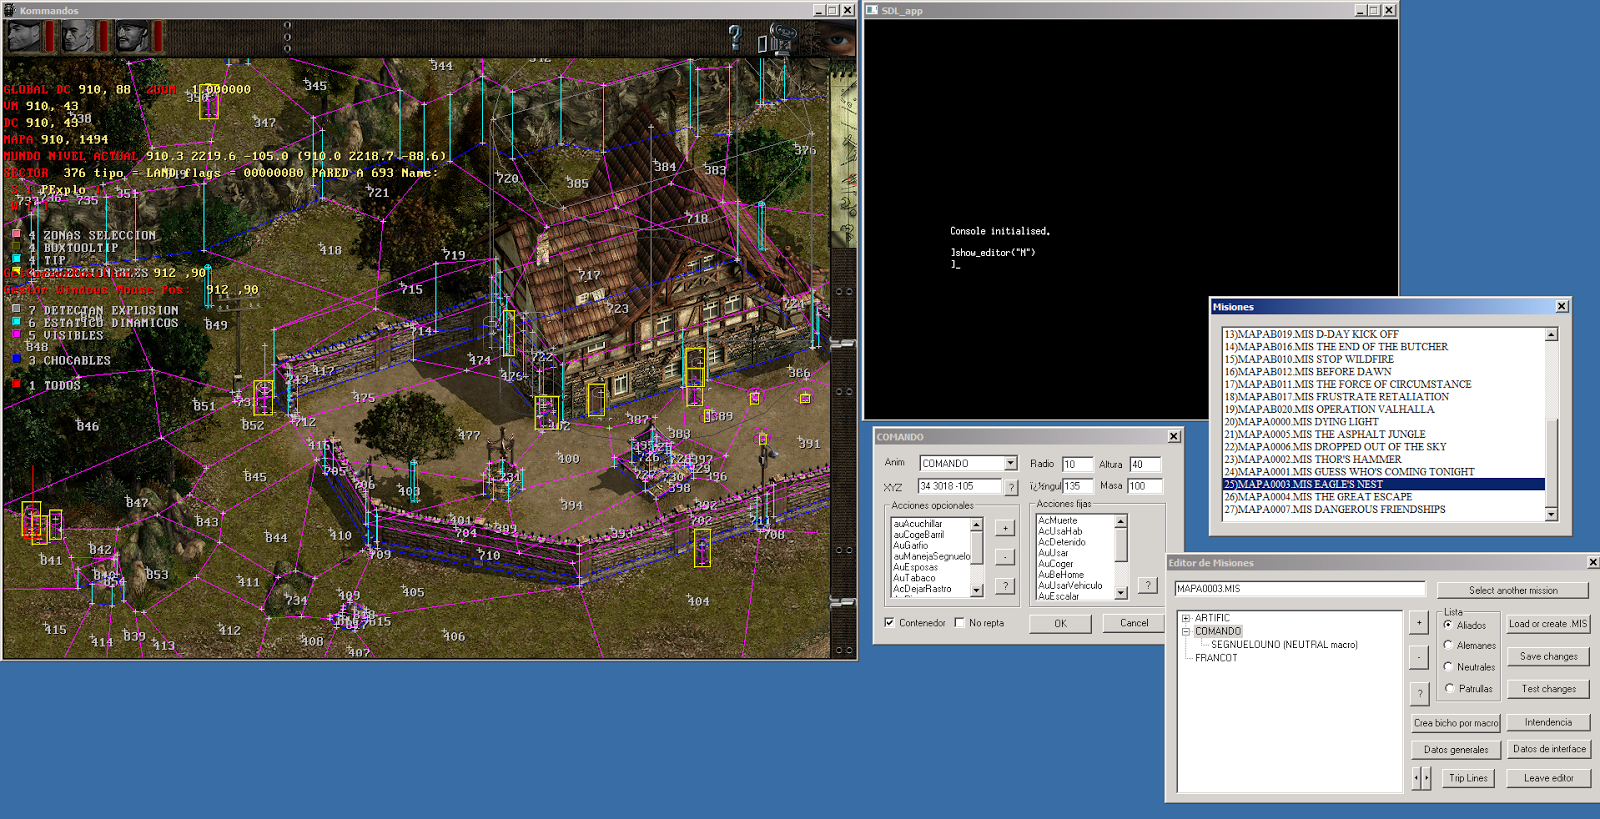Click Leave editor button
This screenshot has width=1600, height=819.
pos(1548,778)
